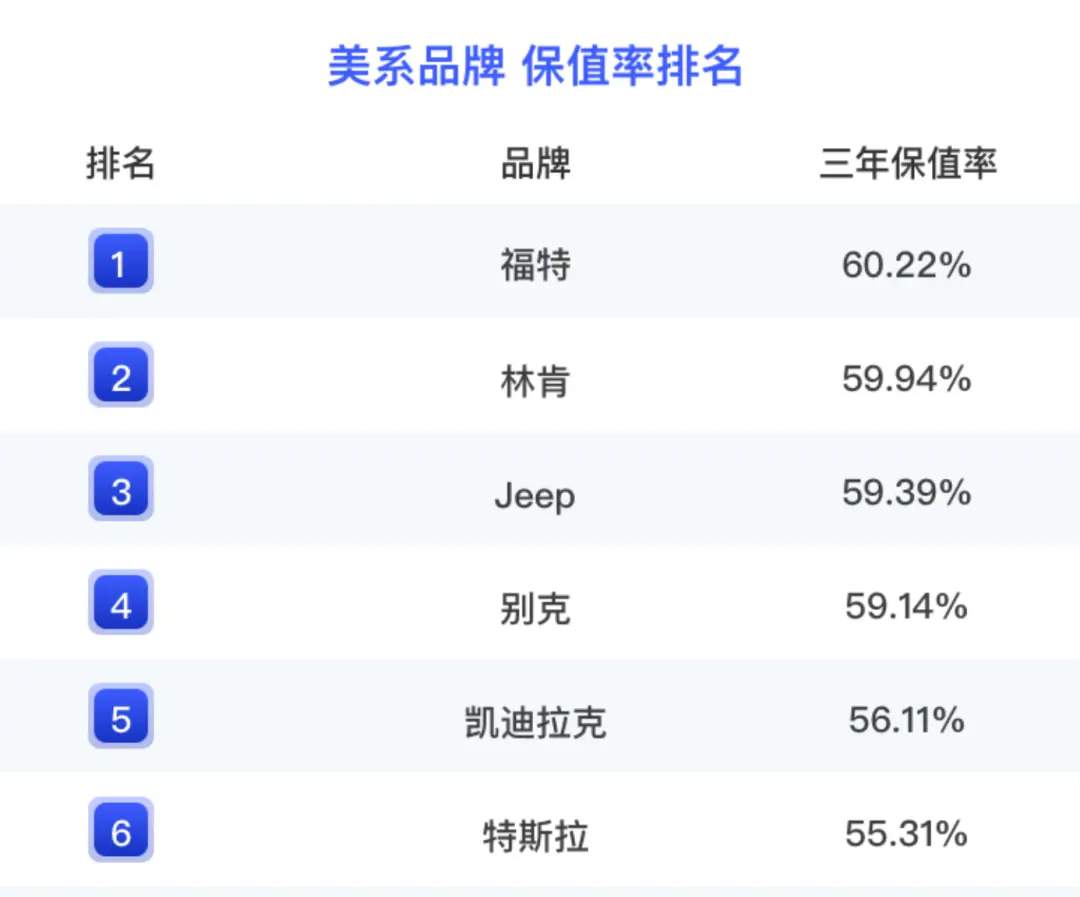Image resolution: width=1080 pixels, height=897 pixels.
Task: Click the 56.11% retention value
Action: point(906,720)
